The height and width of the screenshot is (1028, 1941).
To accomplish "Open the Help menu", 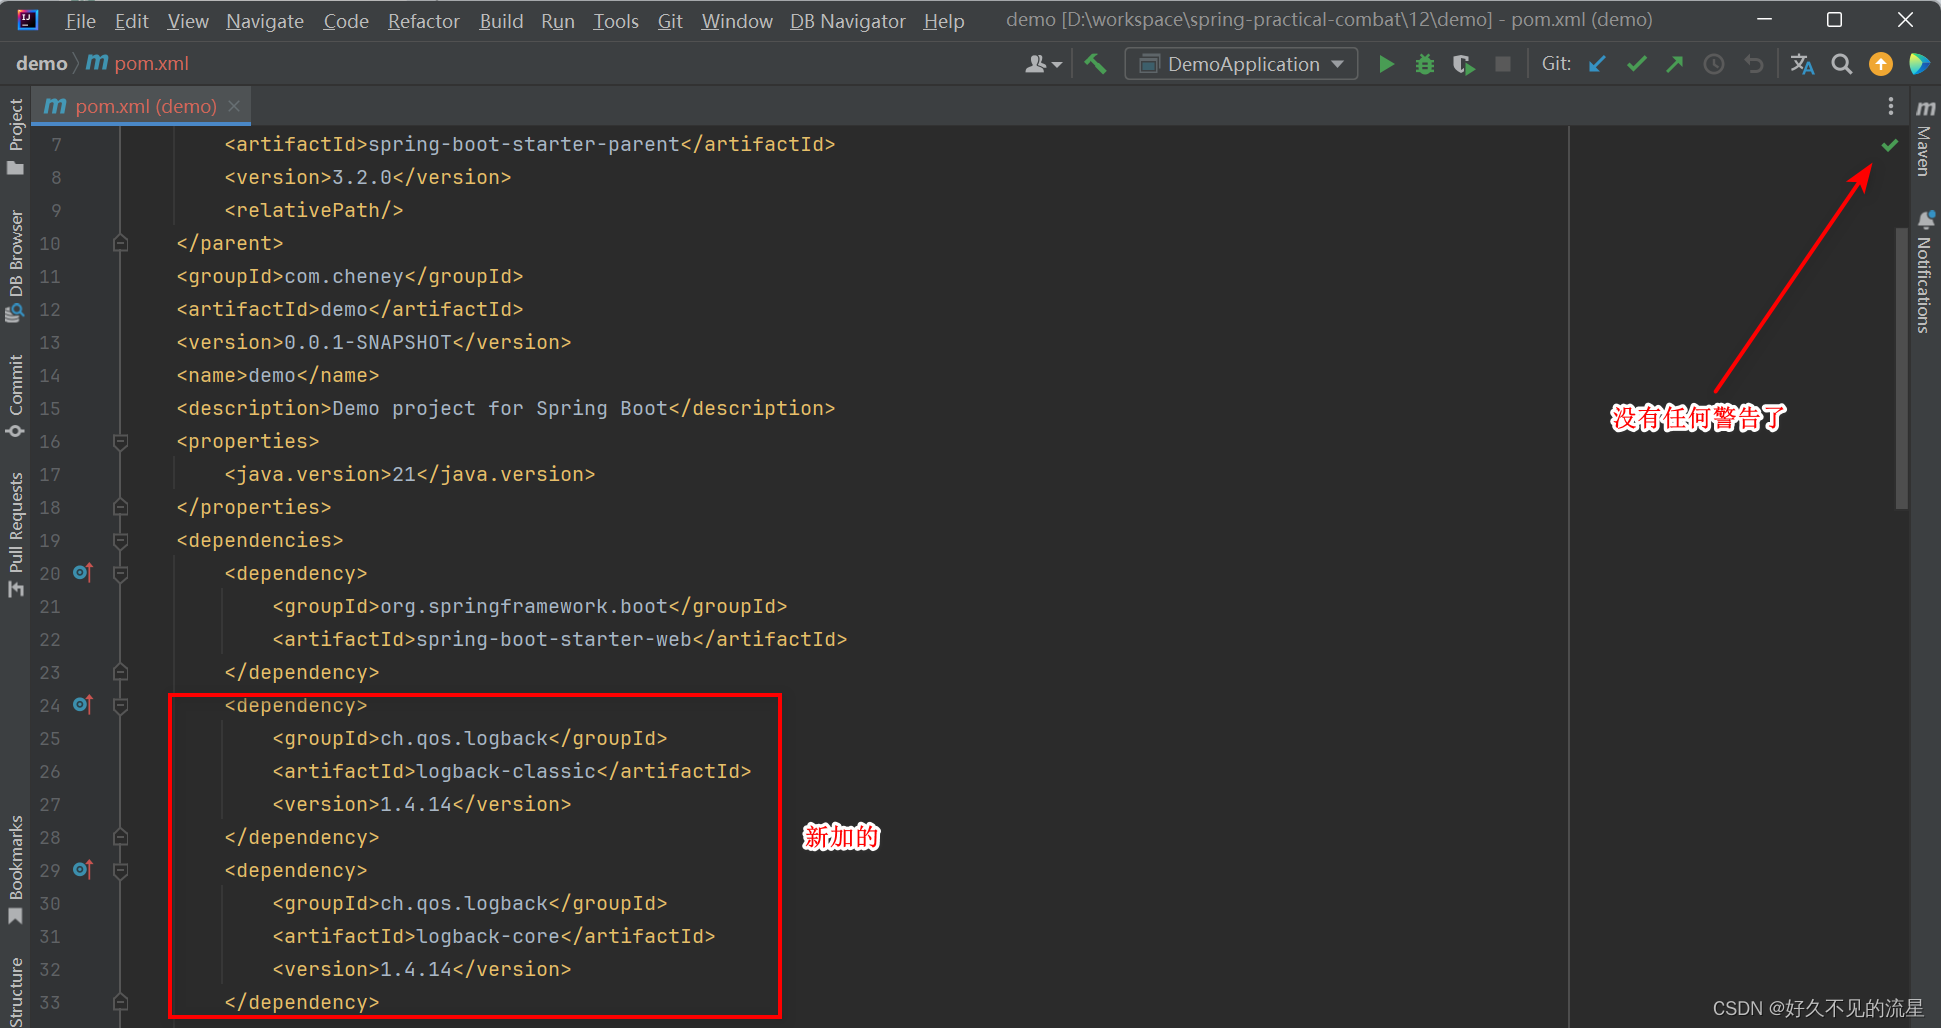I will (x=944, y=21).
